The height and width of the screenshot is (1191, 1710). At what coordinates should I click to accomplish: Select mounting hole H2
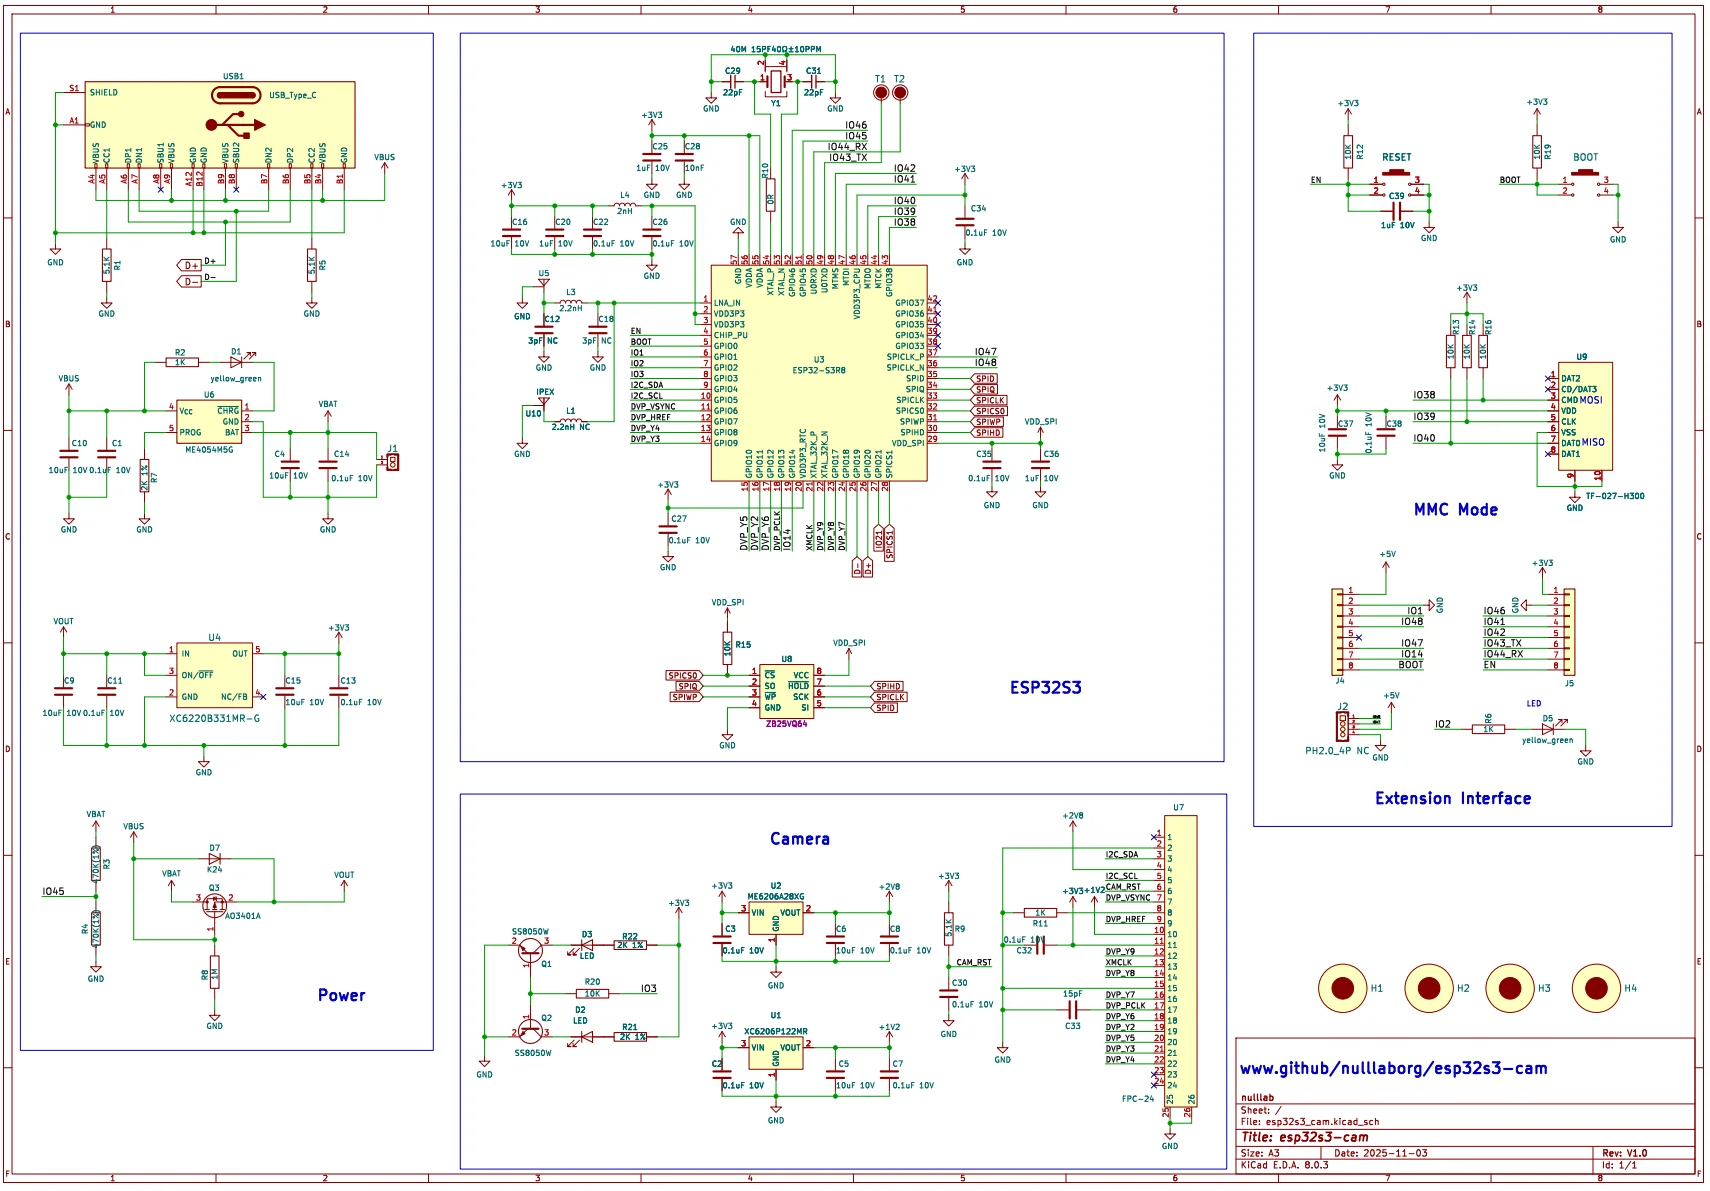click(x=1429, y=988)
